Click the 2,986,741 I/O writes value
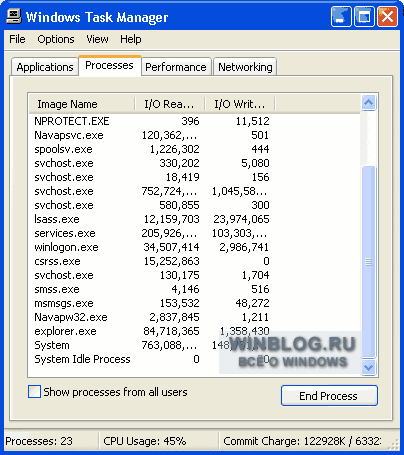 tap(244, 247)
